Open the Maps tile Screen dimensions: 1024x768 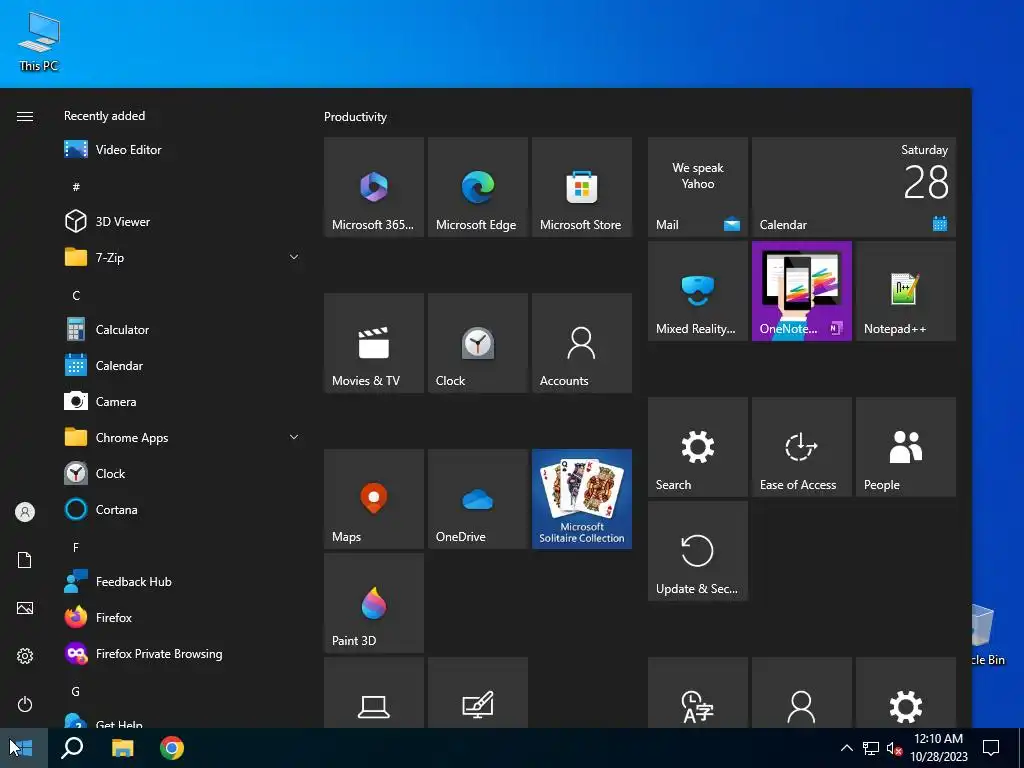374,499
